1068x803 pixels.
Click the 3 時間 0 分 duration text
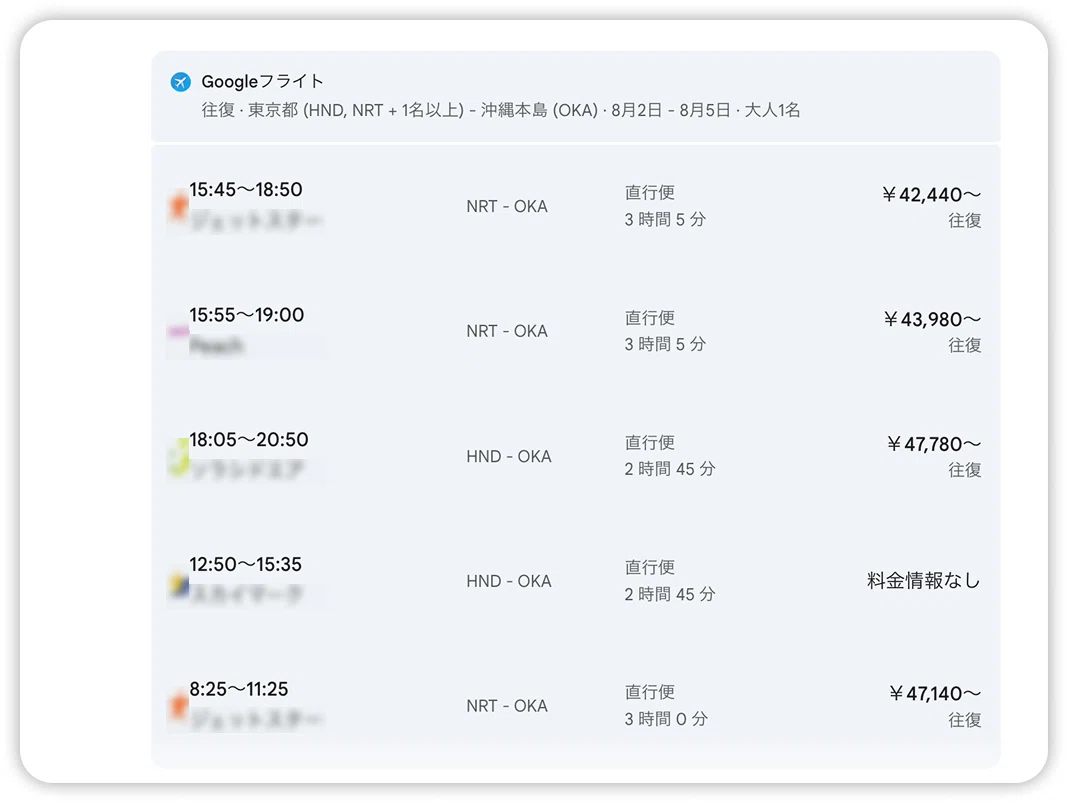[x=666, y=719]
